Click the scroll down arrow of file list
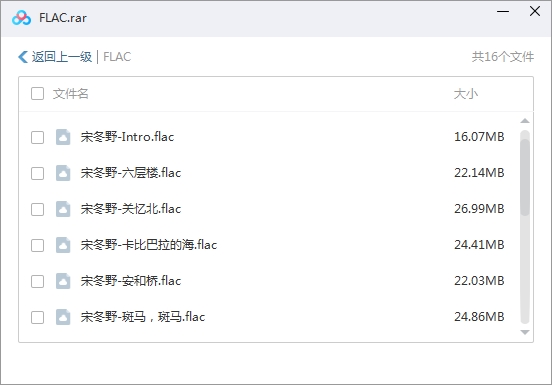 (x=525, y=332)
